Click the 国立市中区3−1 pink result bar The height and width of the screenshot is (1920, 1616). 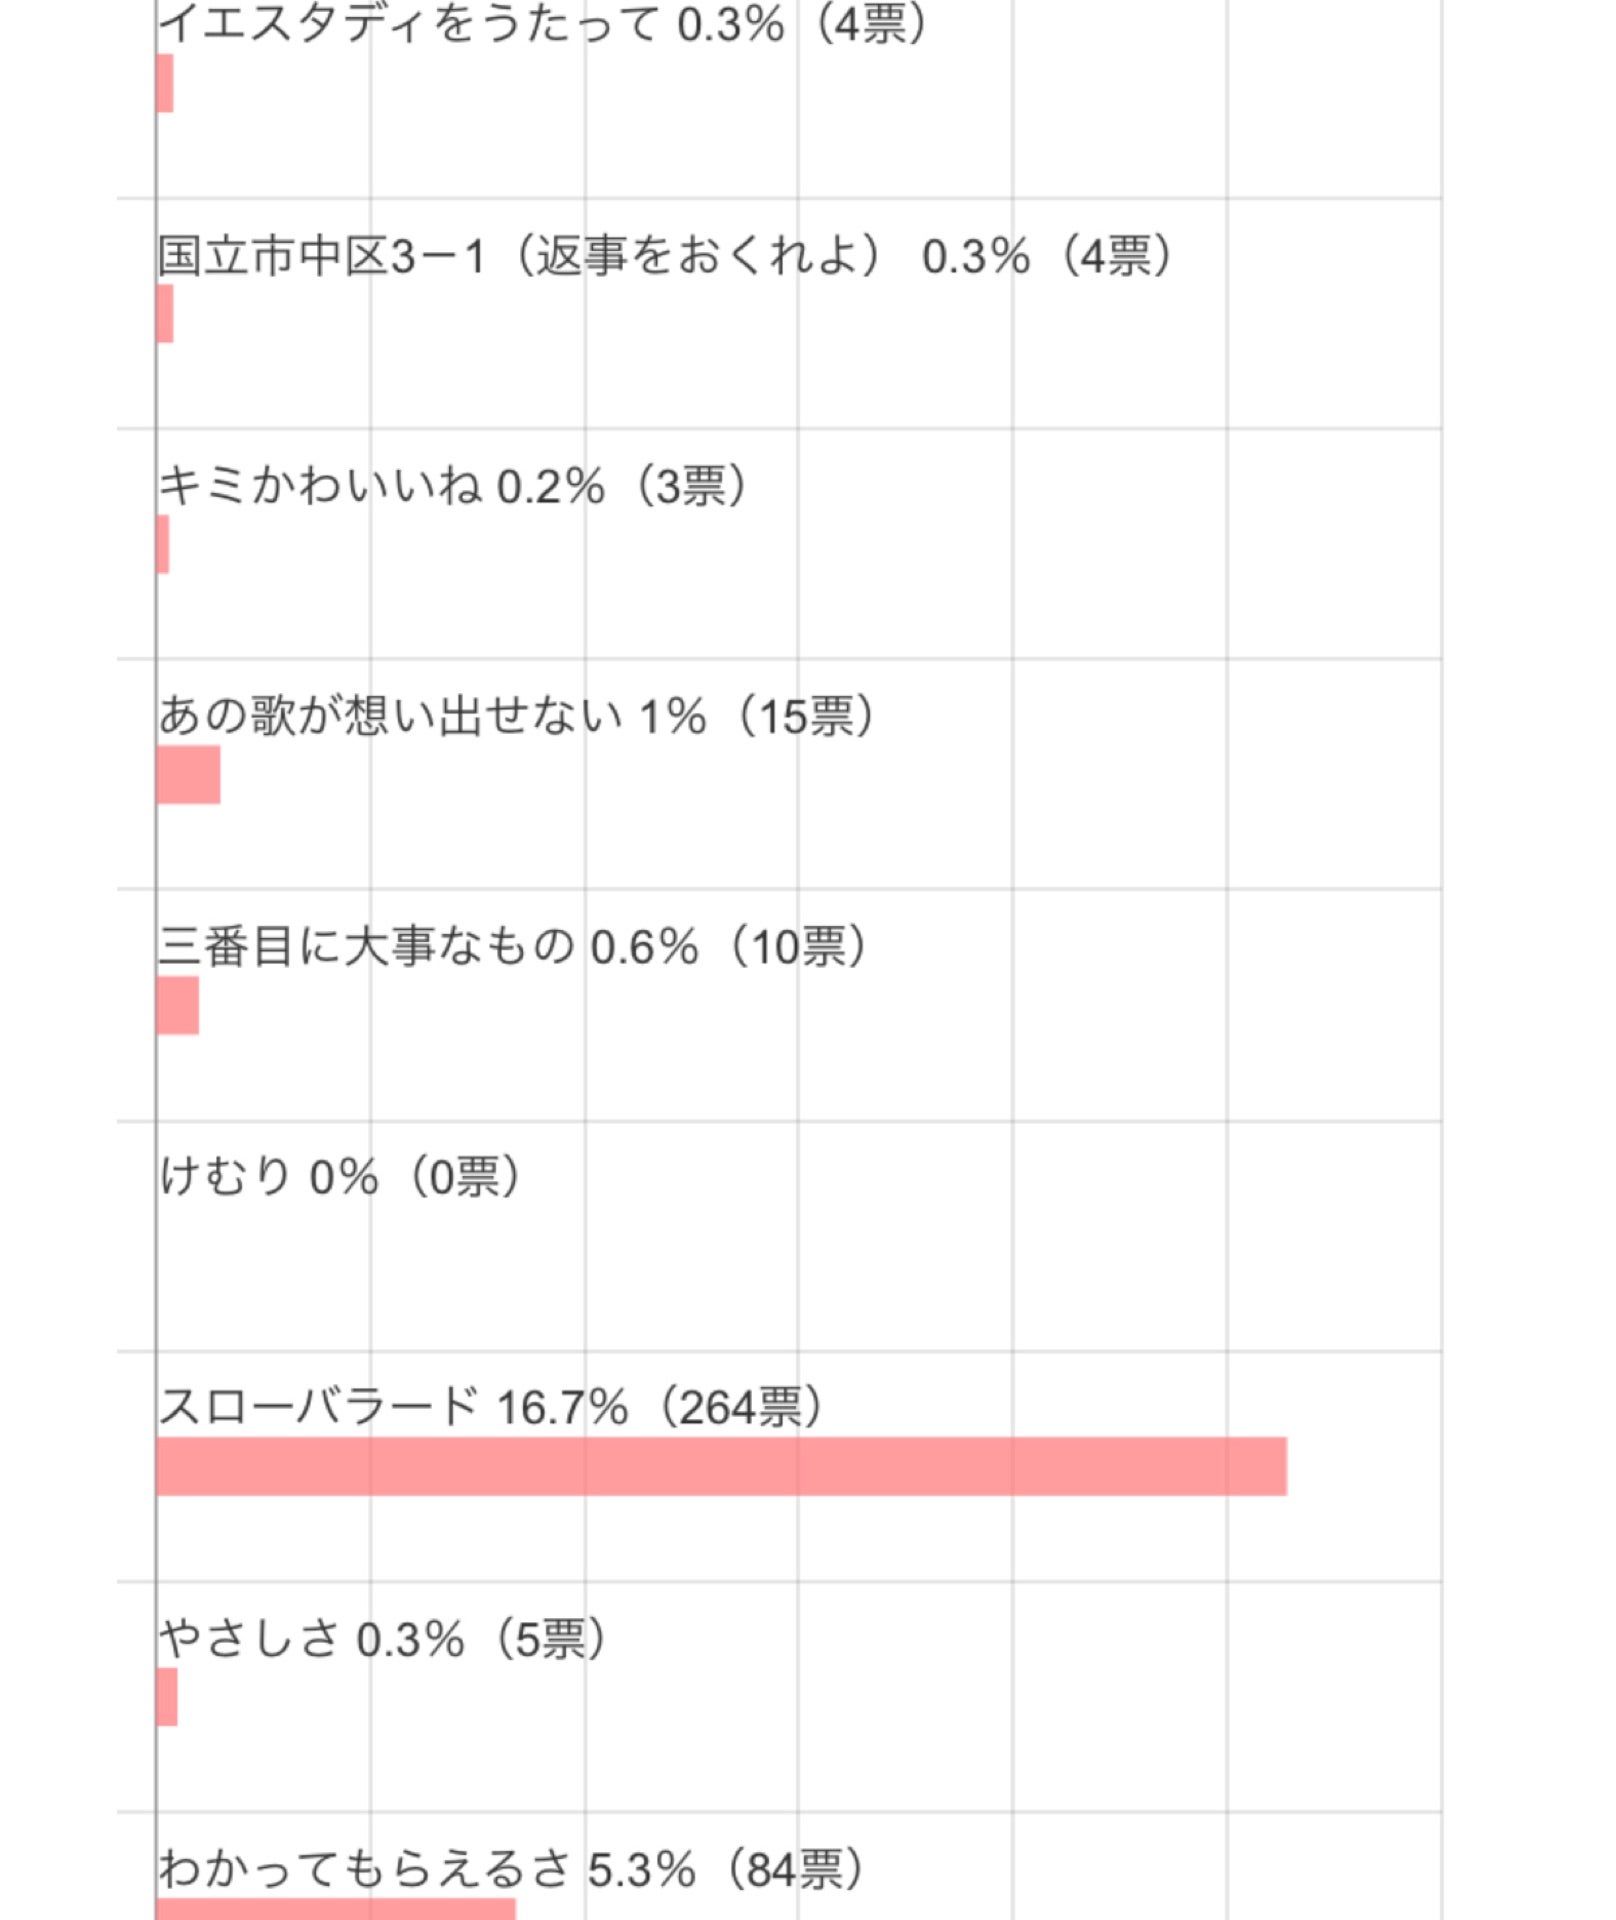click(x=165, y=313)
